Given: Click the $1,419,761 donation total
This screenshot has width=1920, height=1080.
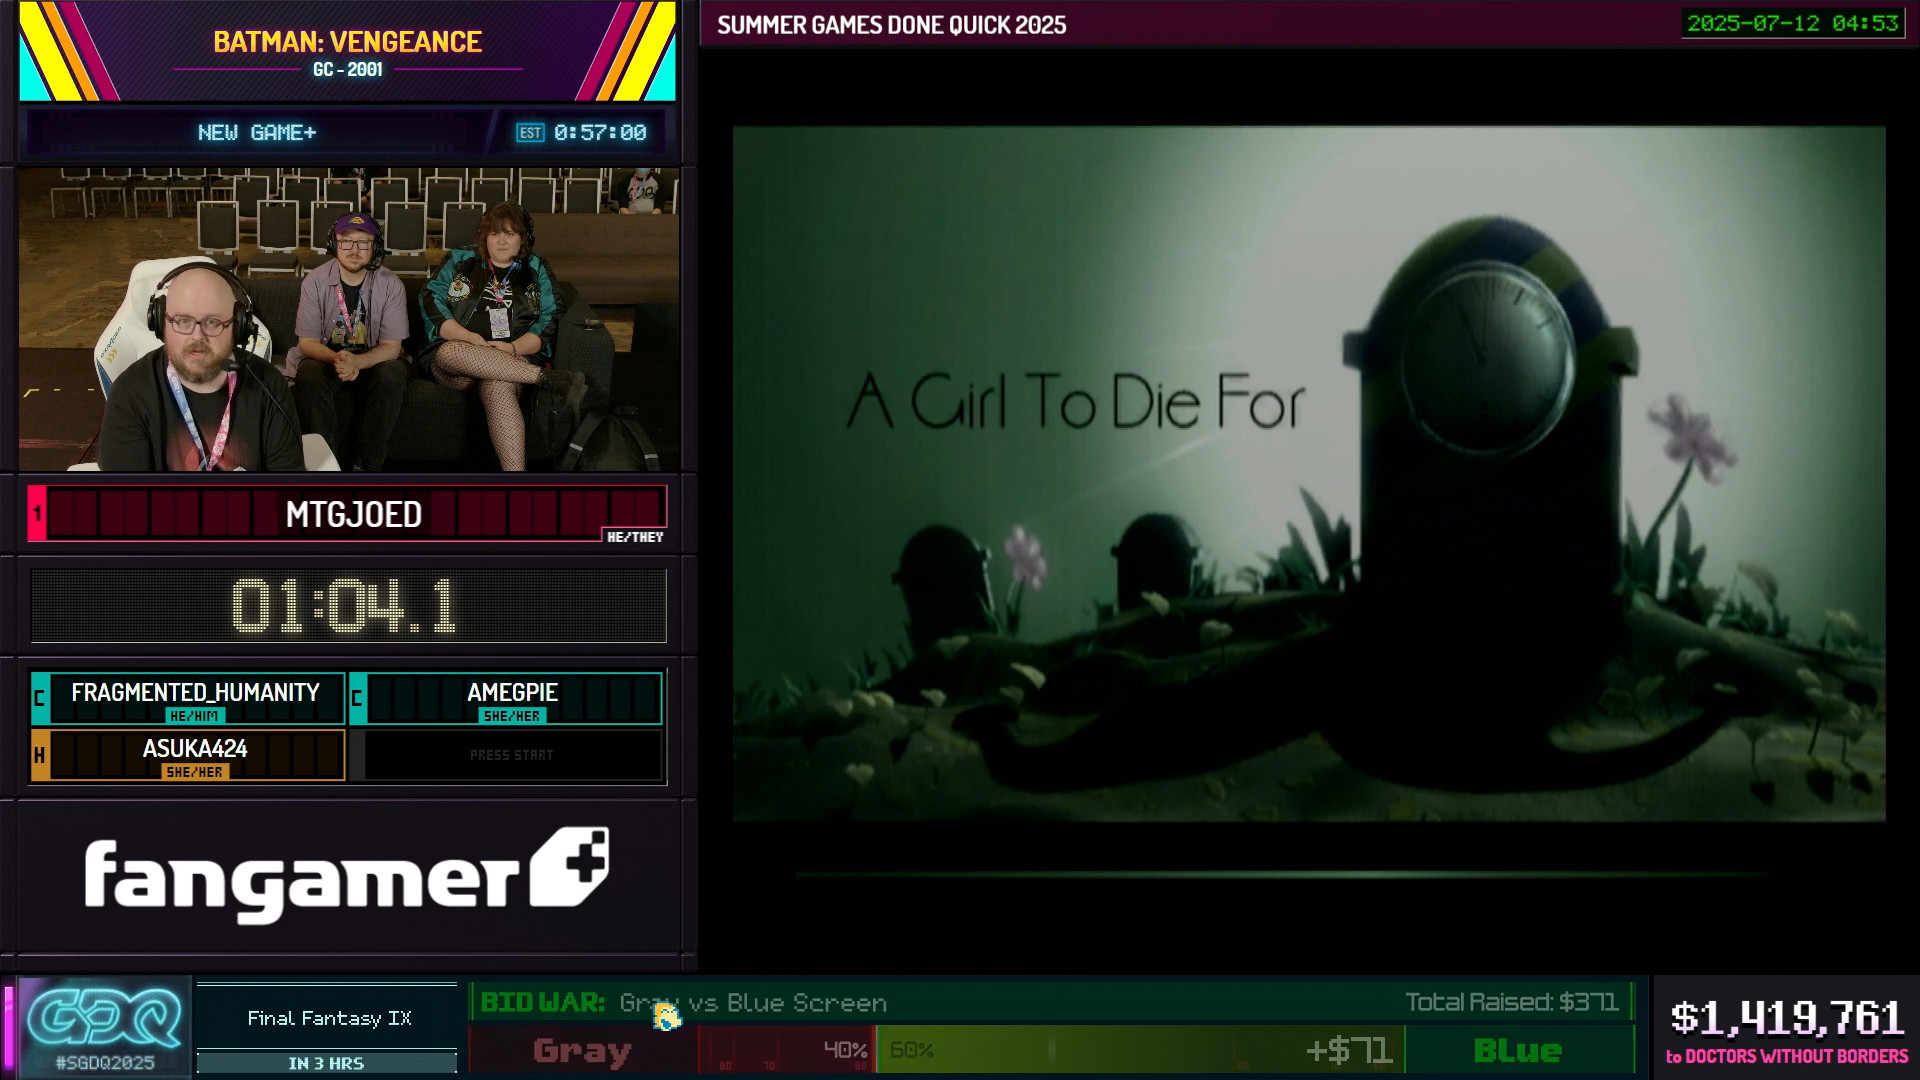Looking at the screenshot, I should click(1787, 1018).
